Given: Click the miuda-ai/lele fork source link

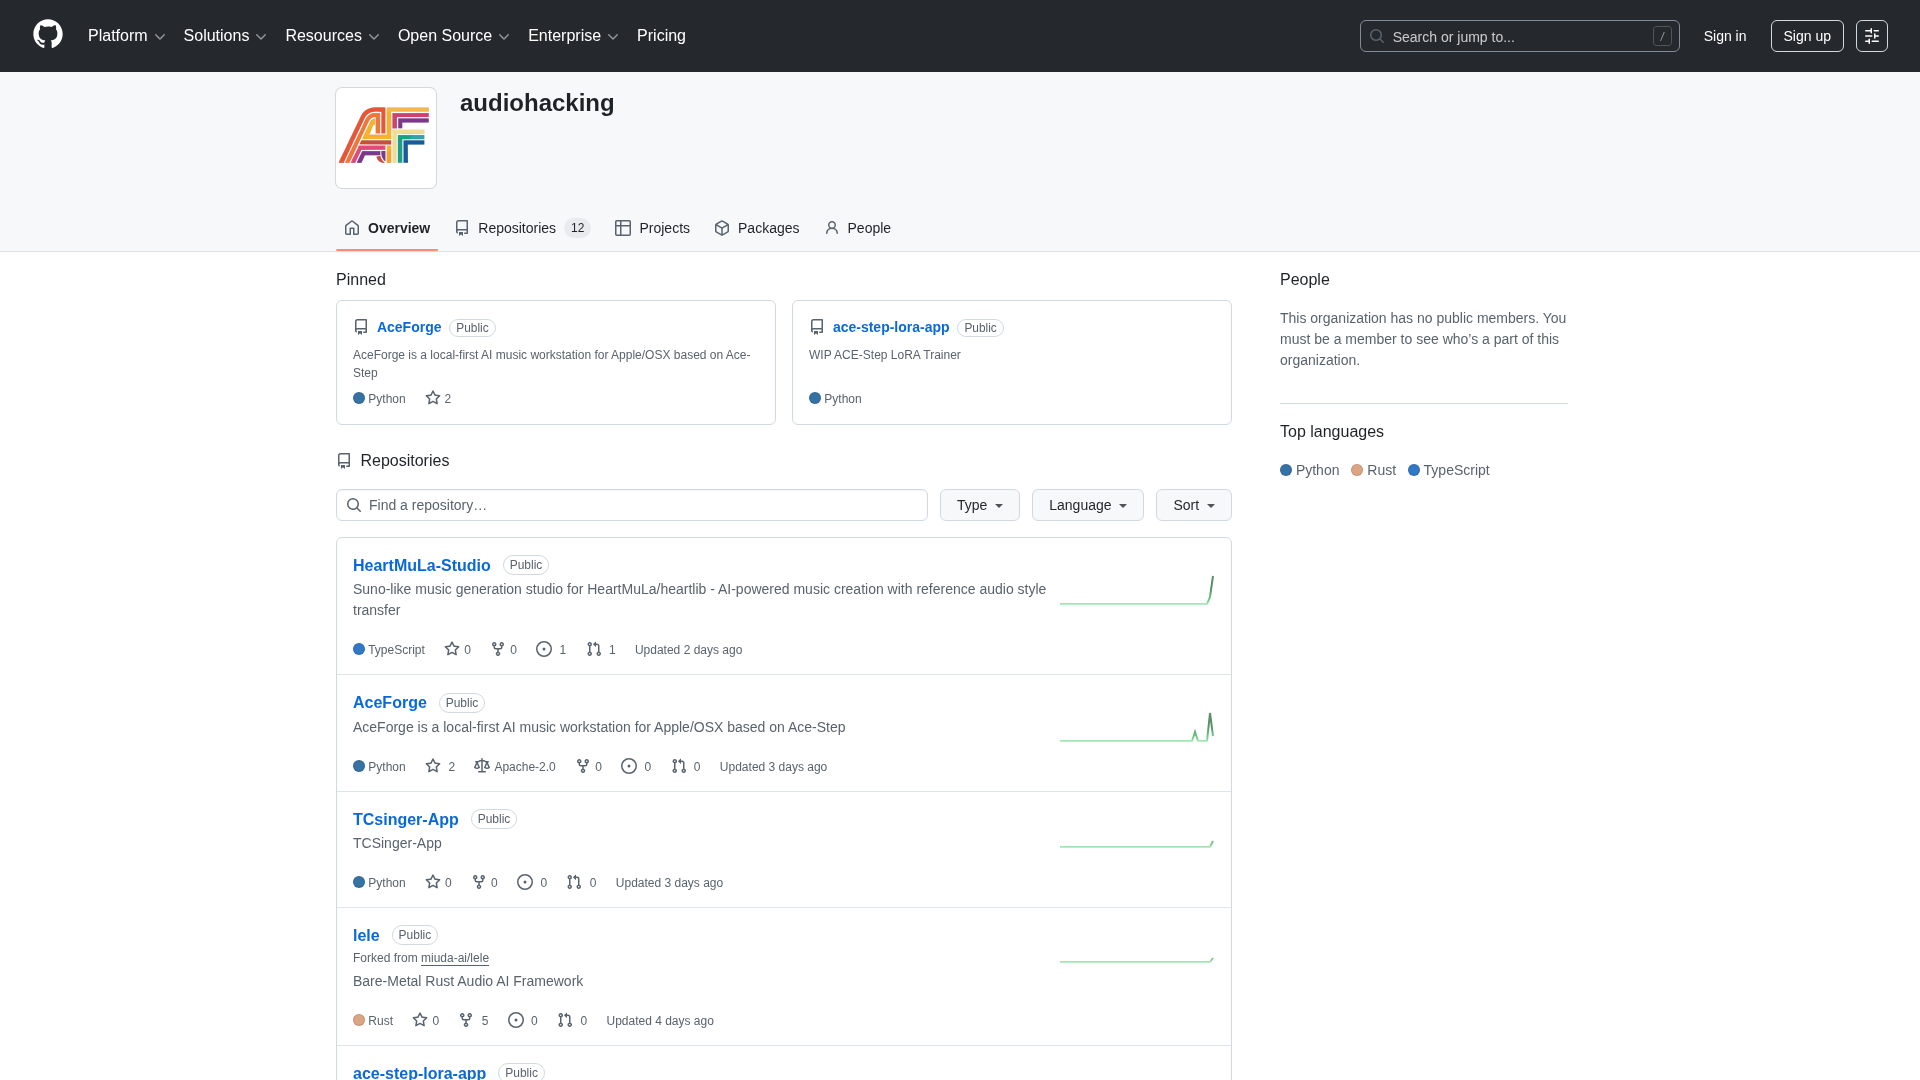Looking at the screenshot, I should point(454,958).
